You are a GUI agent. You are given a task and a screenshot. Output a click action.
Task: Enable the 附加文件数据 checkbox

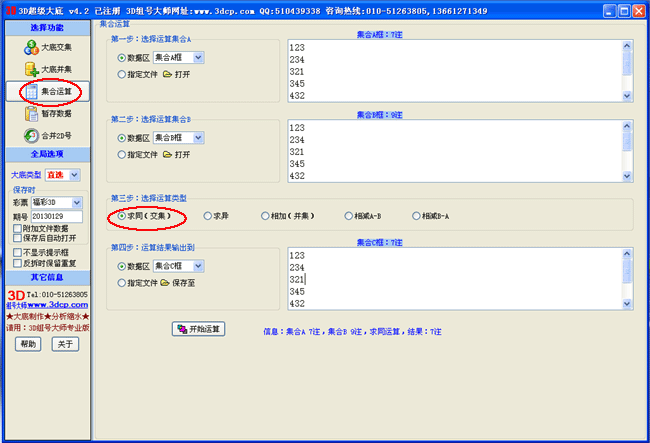pyautogui.click(x=16, y=228)
